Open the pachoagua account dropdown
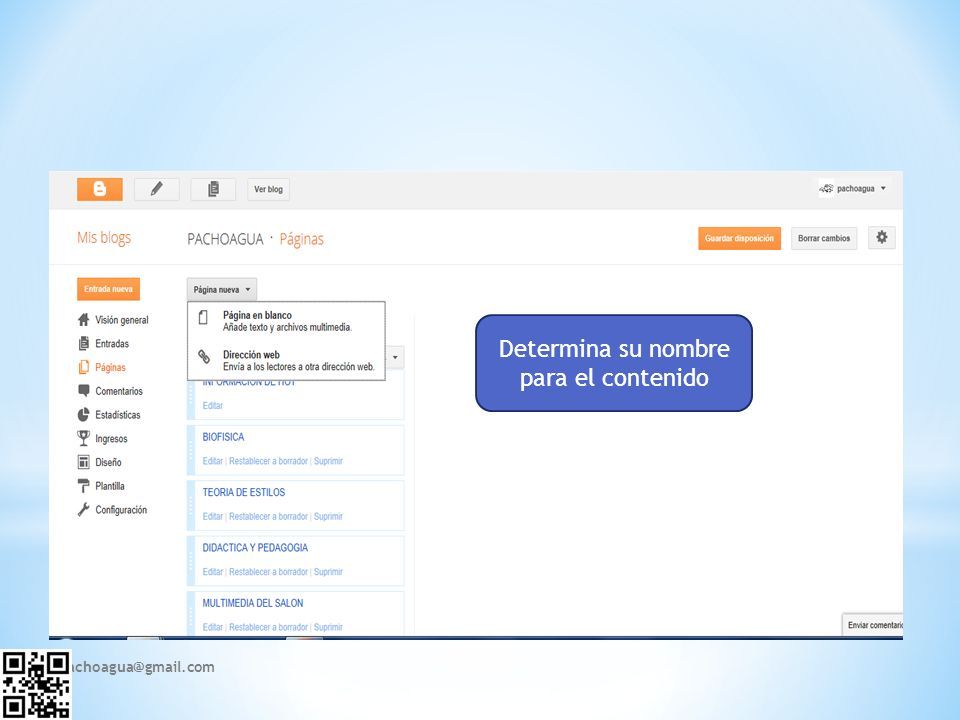 (853, 189)
